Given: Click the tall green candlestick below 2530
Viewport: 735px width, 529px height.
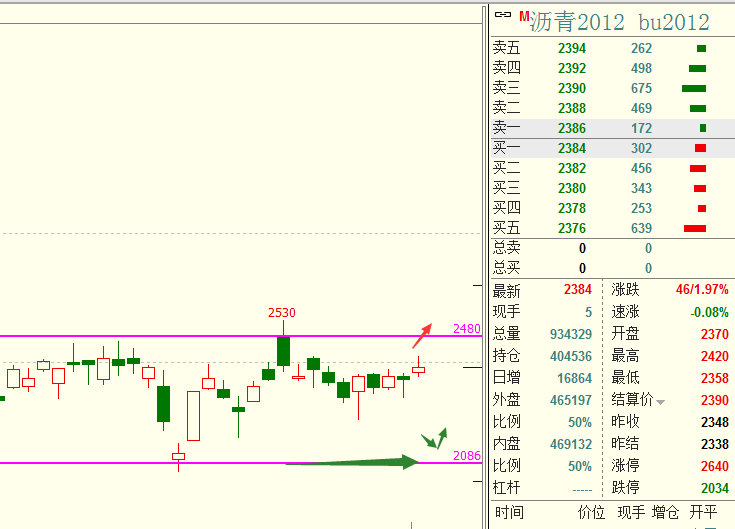Looking at the screenshot, I should click(x=284, y=351).
